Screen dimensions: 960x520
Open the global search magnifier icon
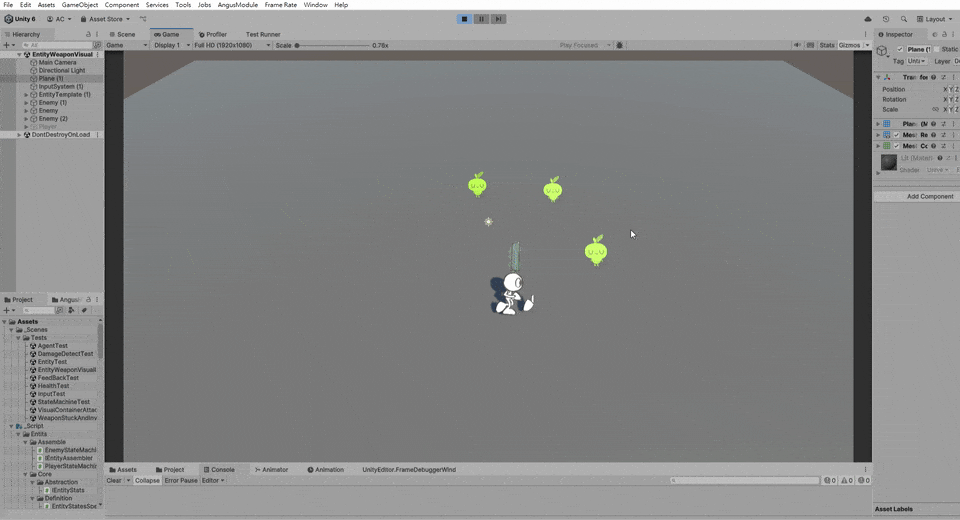click(x=904, y=19)
